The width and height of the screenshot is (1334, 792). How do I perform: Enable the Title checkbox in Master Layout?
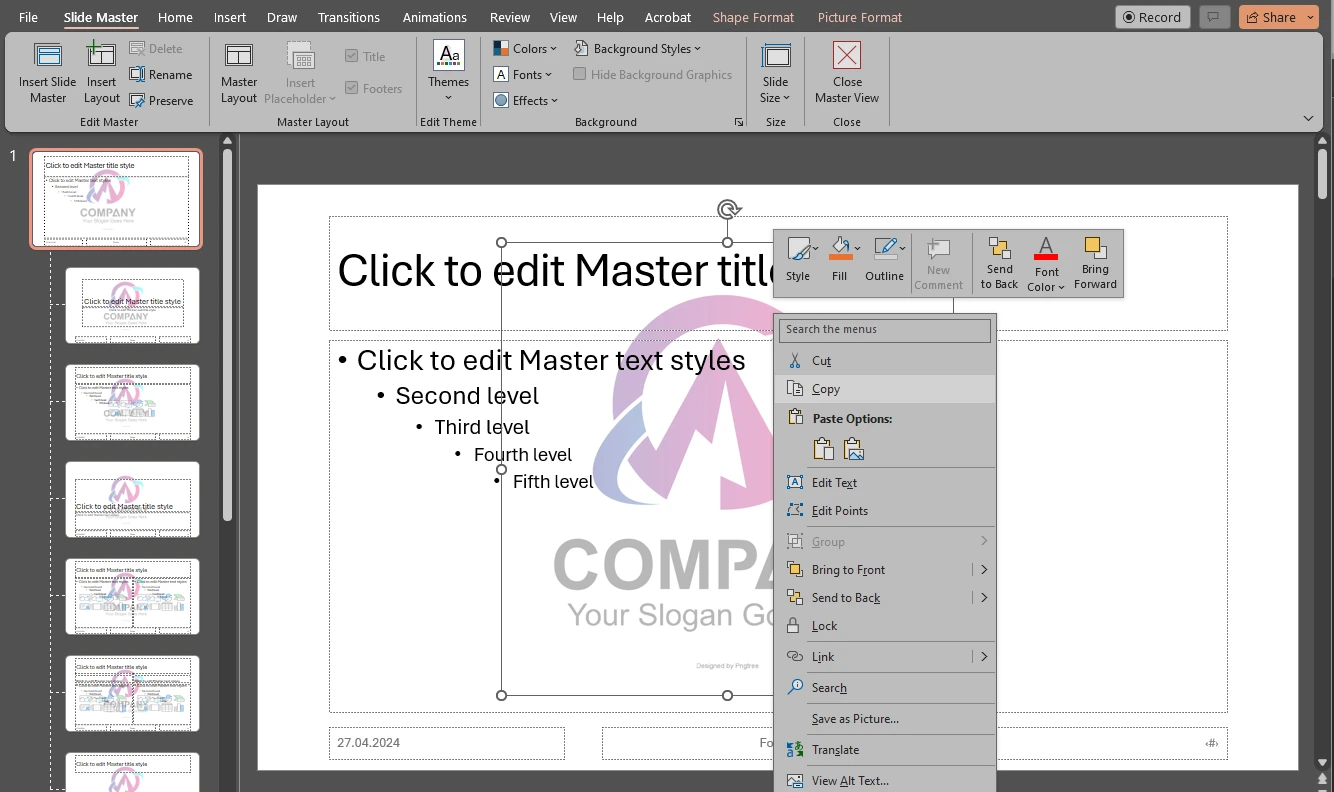(351, 56)
